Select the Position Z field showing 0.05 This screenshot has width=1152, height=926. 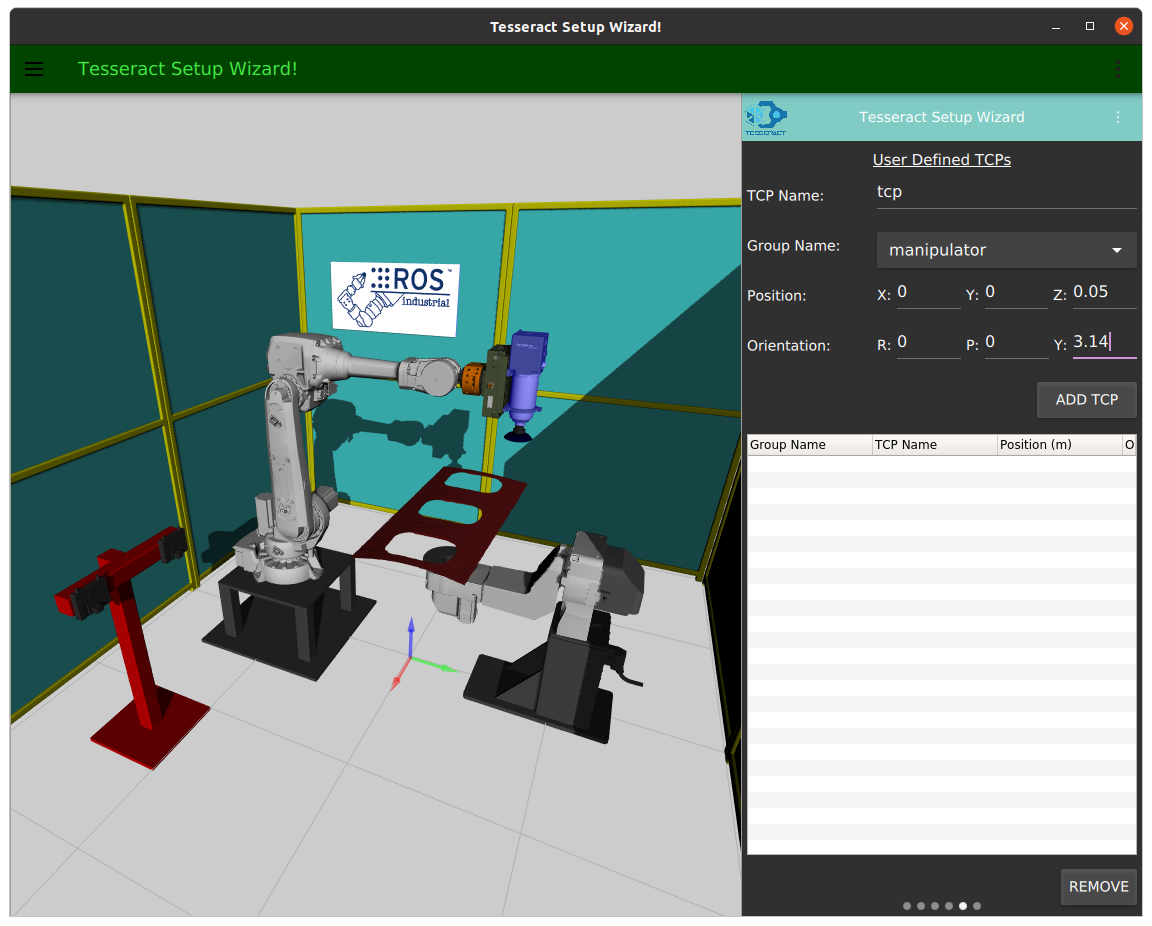click(x=1103, y=293)
